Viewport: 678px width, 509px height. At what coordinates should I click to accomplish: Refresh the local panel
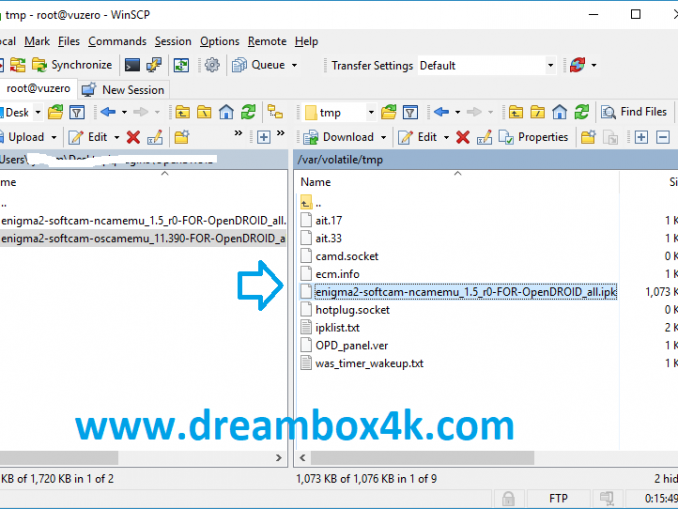248,112
